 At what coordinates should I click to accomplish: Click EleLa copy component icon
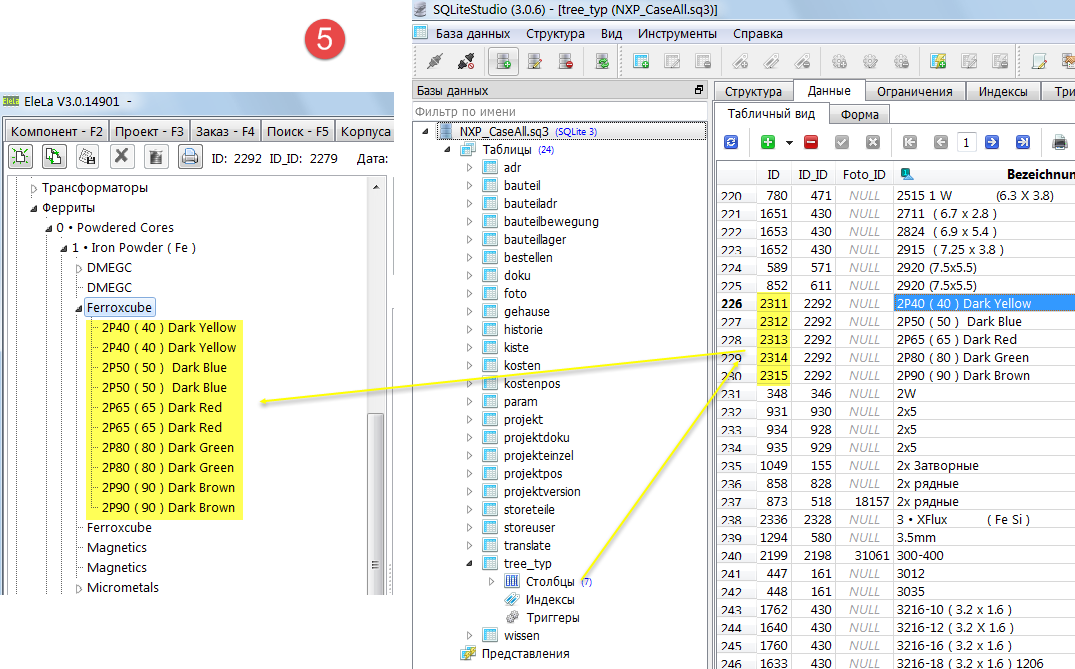point(54,157)
